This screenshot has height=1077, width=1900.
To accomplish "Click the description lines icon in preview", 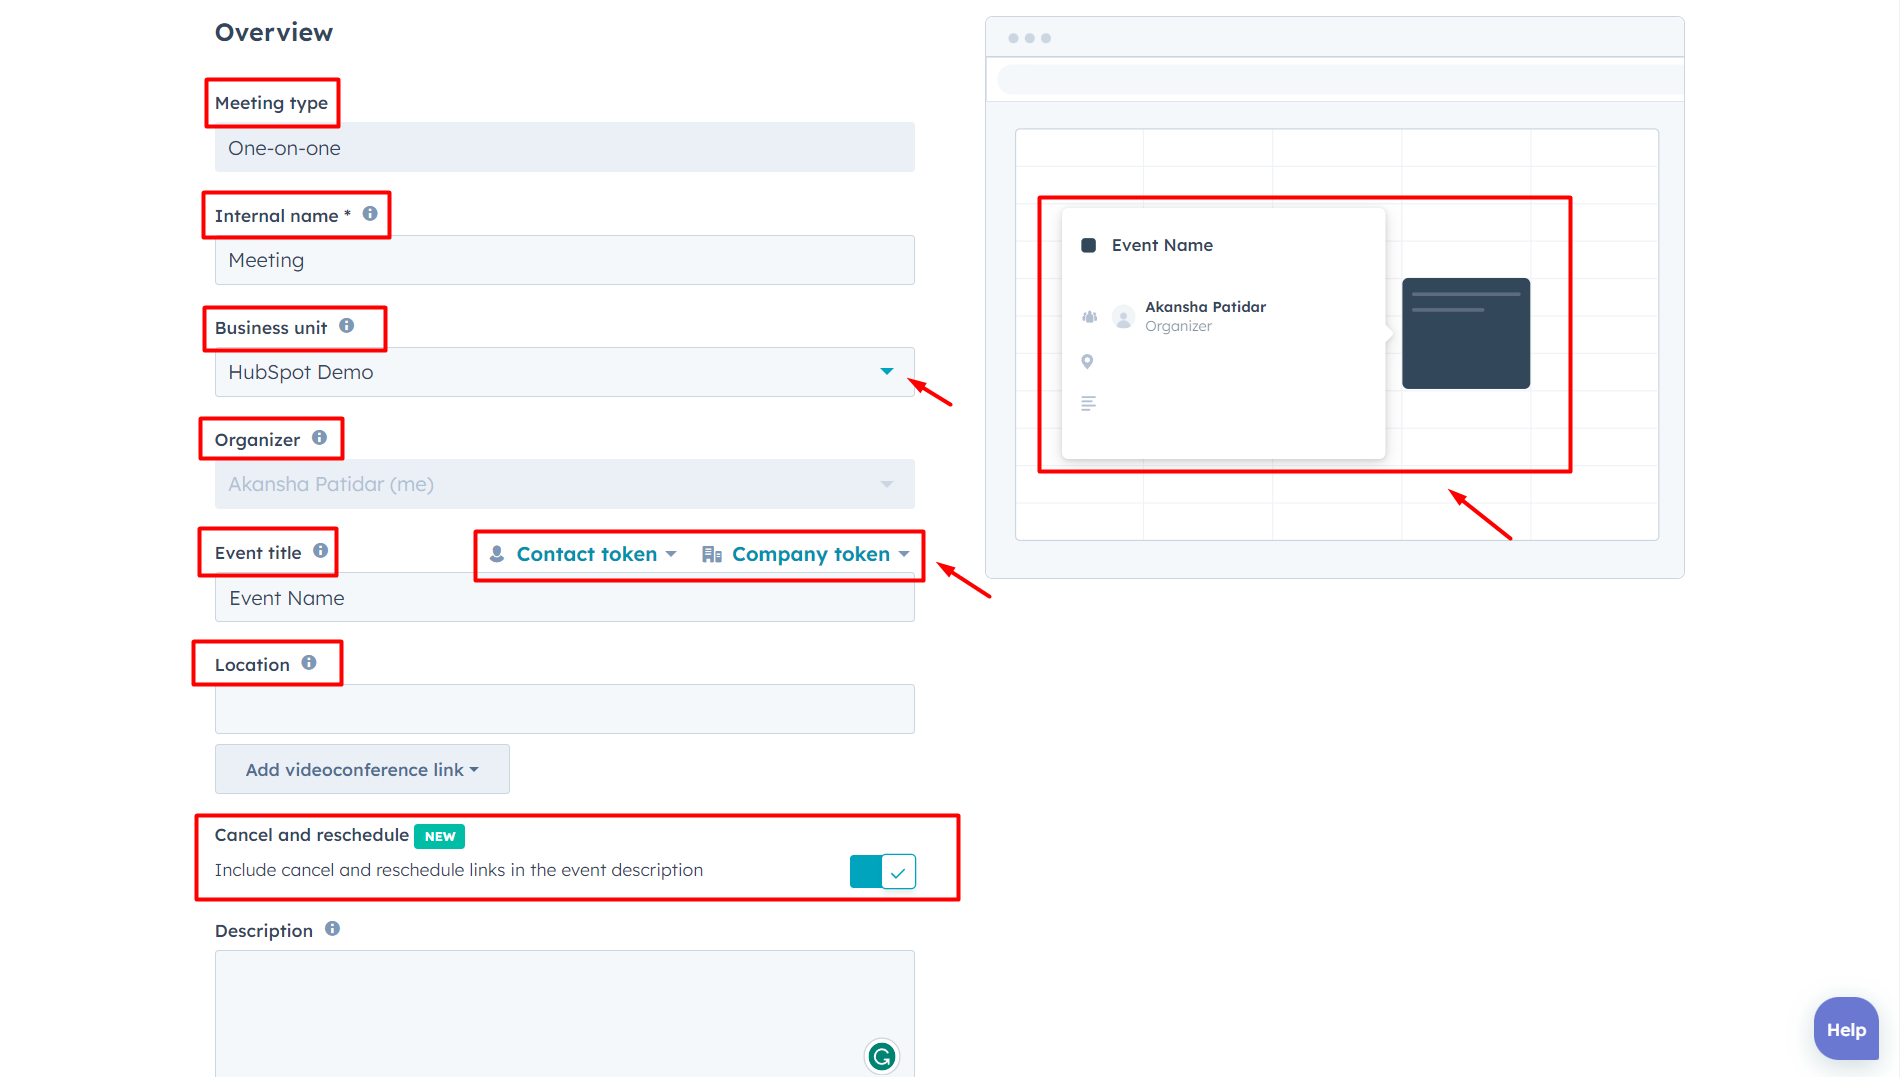I will pyautogui.click(x=1088, y=404).
